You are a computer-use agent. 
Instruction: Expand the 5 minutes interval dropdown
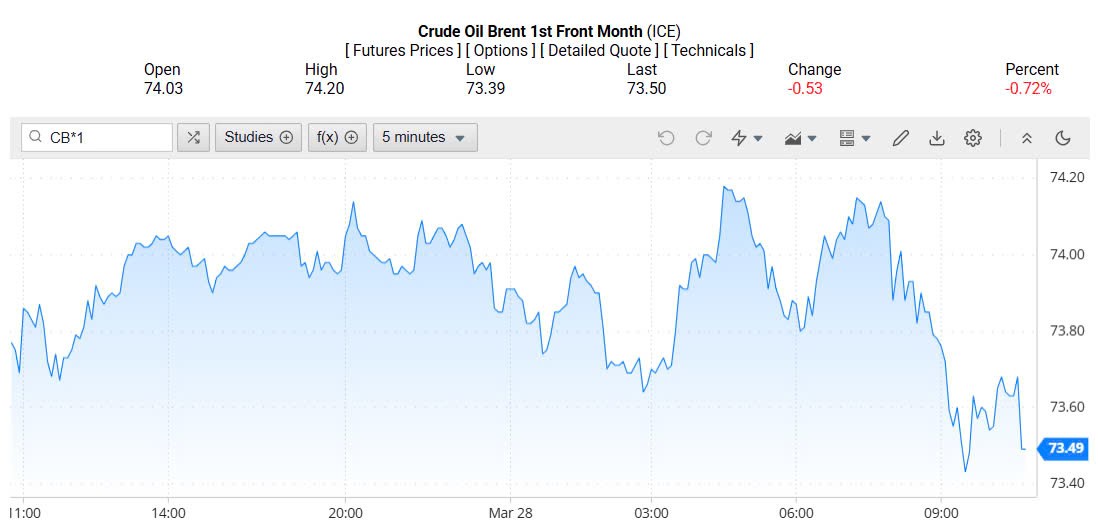(x=425, y=138)
